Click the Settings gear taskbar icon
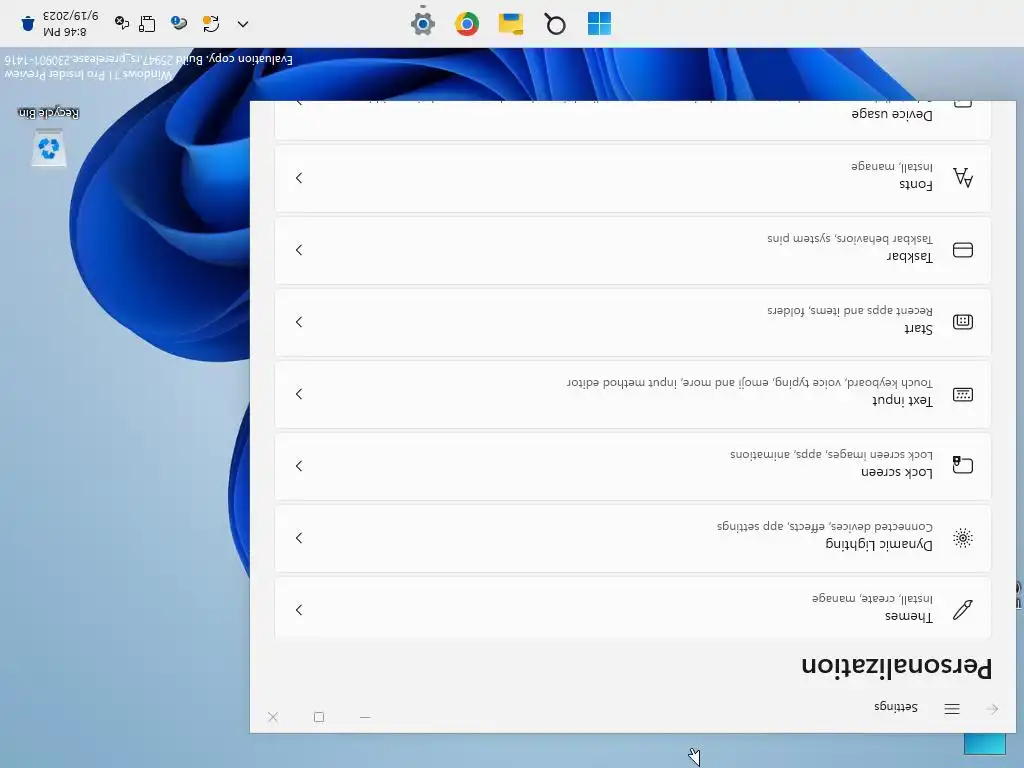Screen dimensions: 1024x768 point(423,24)
